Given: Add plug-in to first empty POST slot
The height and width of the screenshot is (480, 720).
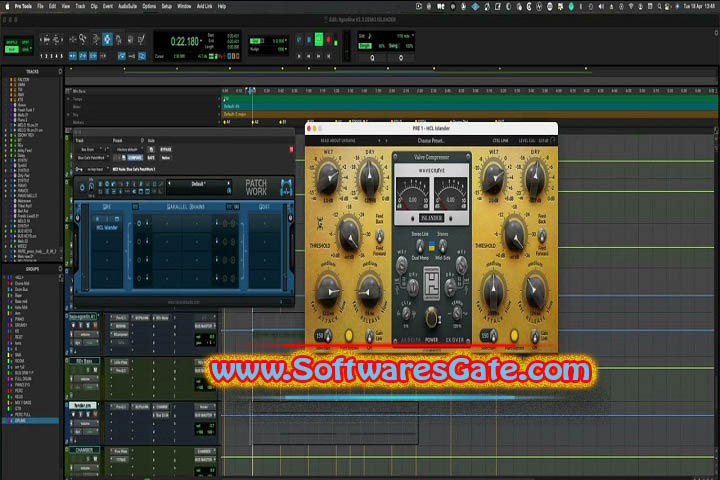Looking at the screenshot, I should click(x=264, y=224).
